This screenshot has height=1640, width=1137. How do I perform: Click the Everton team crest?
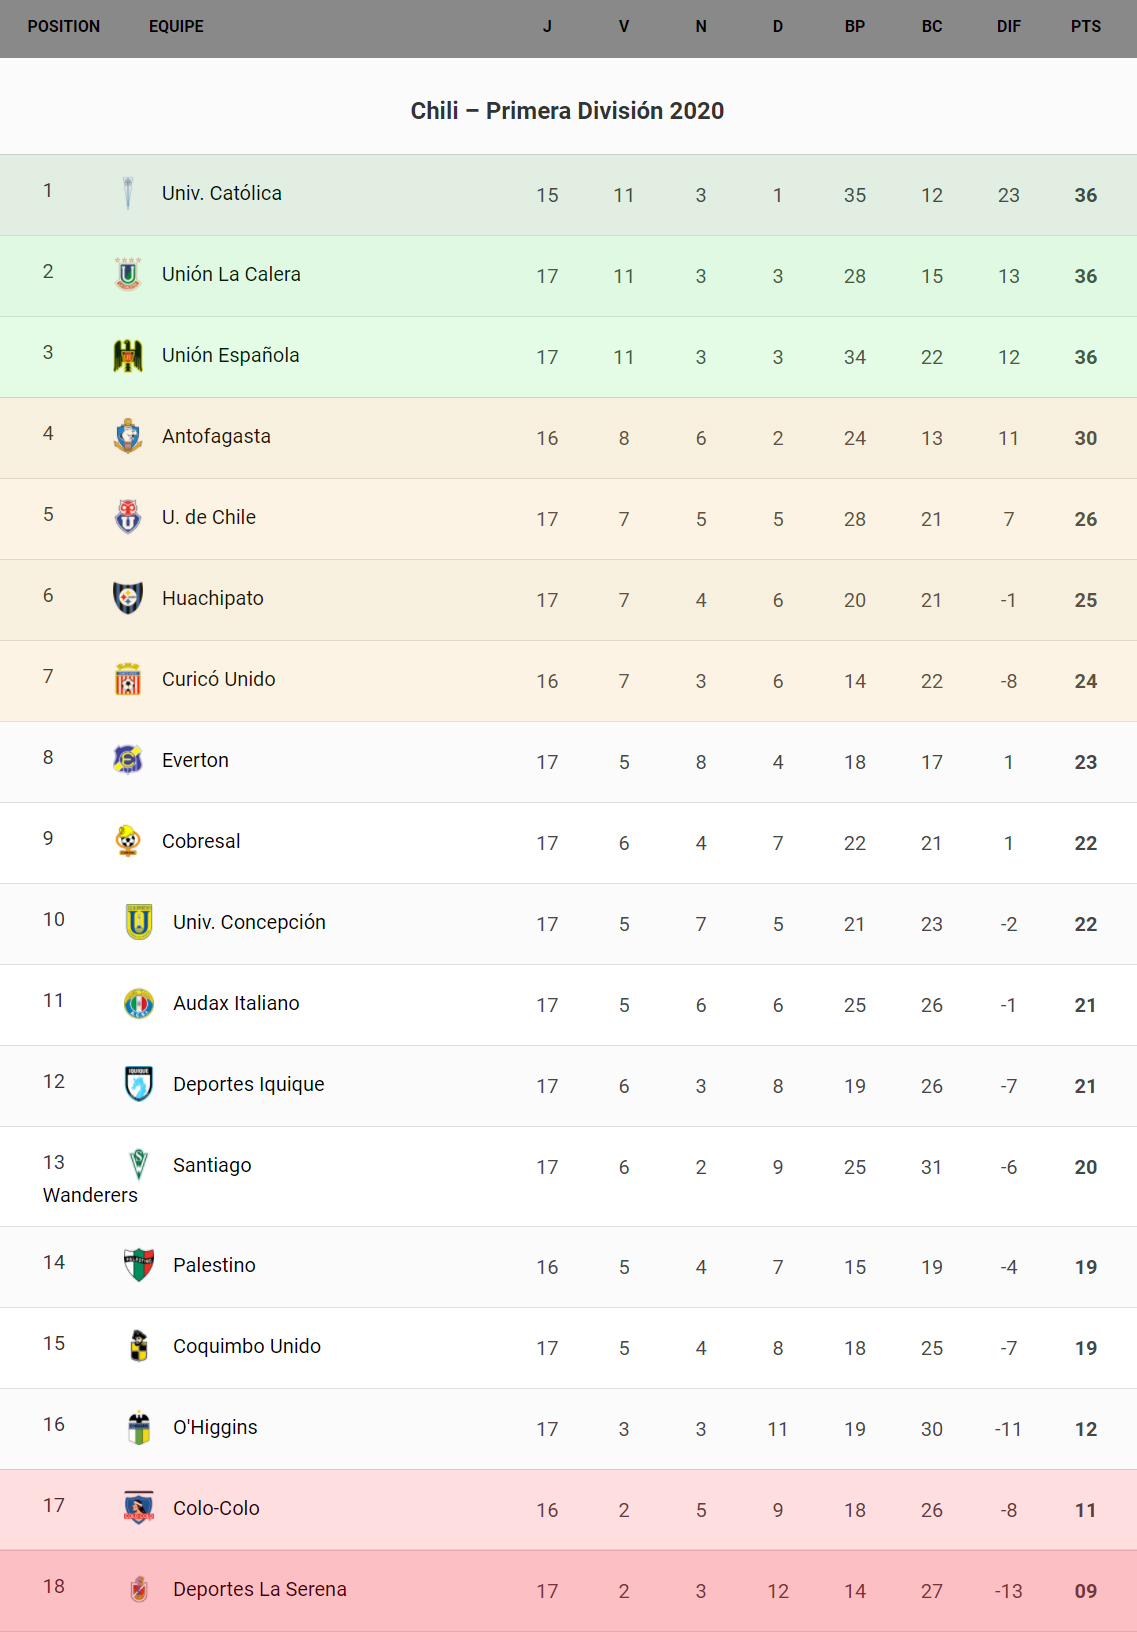coord(128,760)
